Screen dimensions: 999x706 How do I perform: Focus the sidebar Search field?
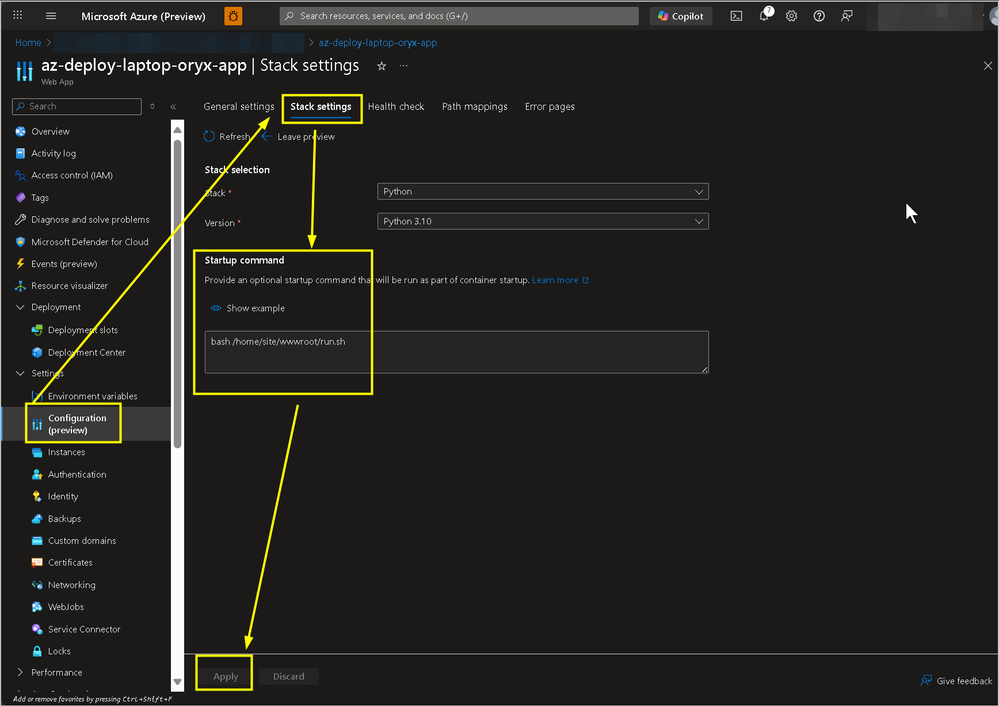[x=76, y=106]
